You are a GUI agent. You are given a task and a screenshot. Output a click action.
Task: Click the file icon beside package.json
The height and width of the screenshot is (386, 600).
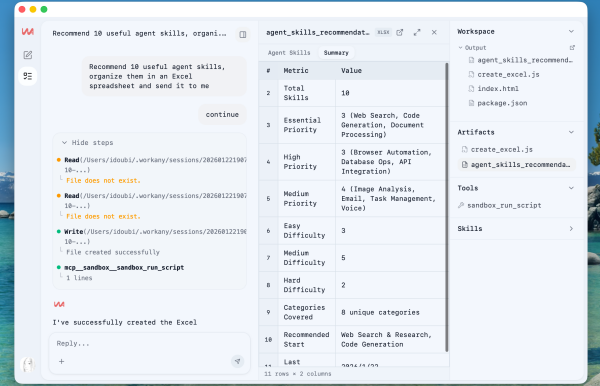click(x=471, y=103)
